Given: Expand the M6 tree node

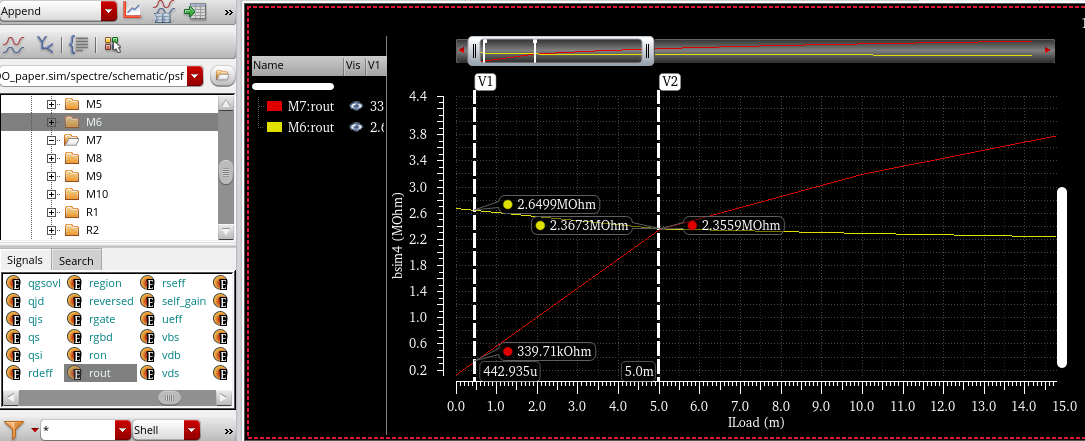Looking at the screenshot, I should (51, 123).
